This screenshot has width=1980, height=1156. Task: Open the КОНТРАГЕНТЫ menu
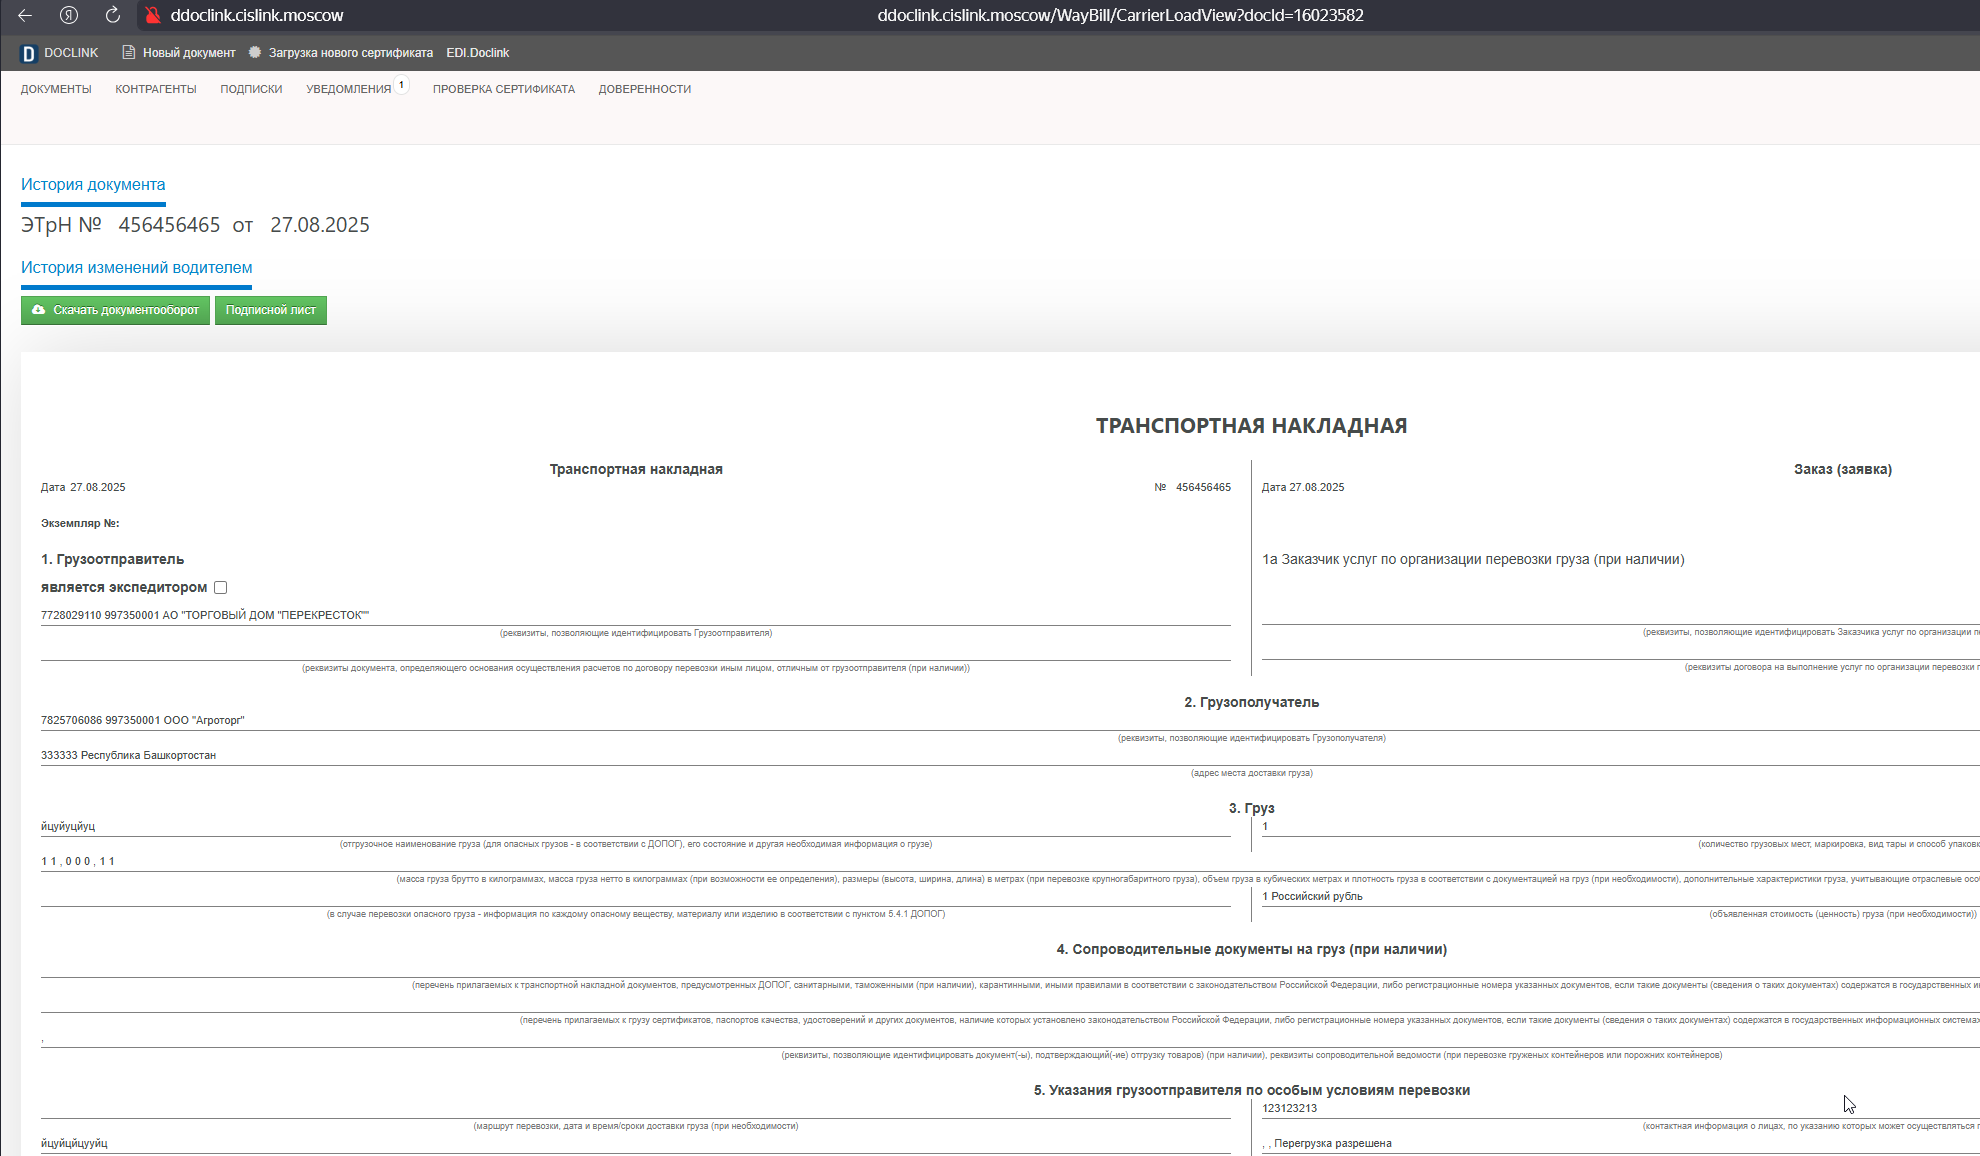click(156, 89)
